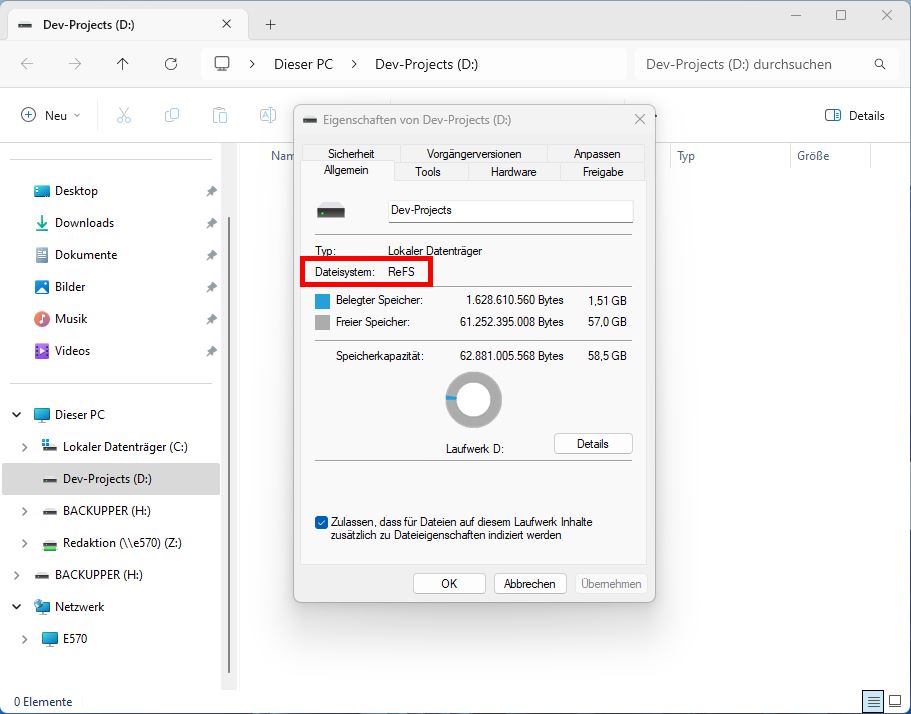
Task: Click the Copy icon in the toolbar
Action: click(x=172, y=114)
